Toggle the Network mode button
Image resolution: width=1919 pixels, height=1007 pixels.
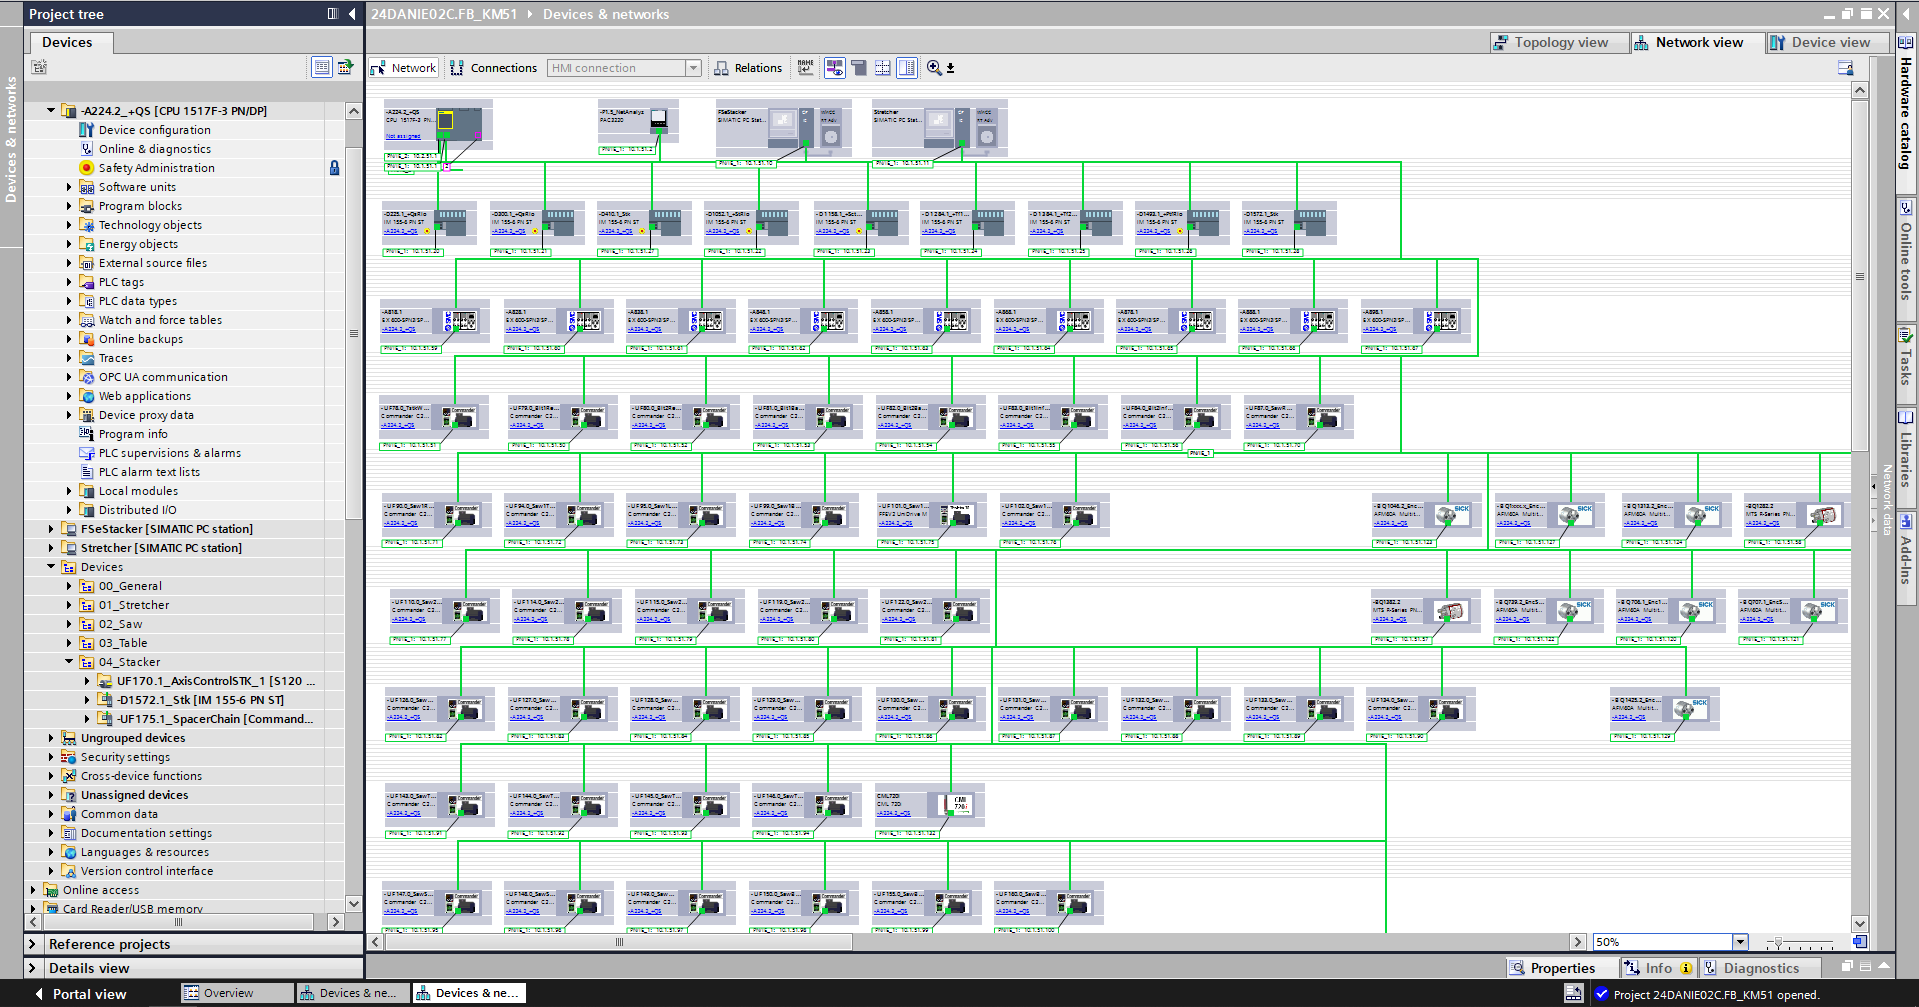coord(404,68)
